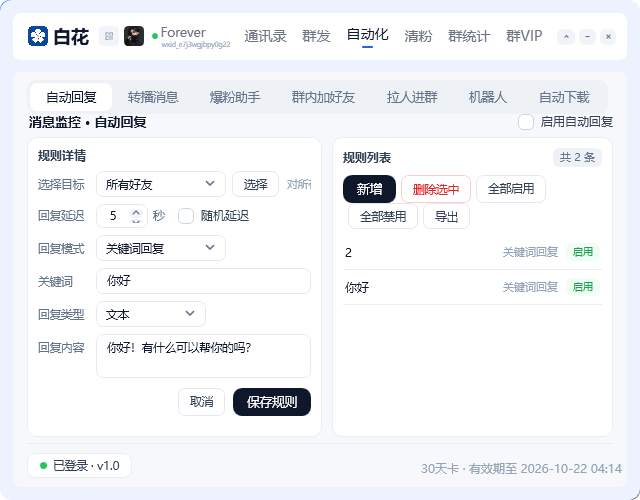Toggle the 随机延迟 checkbox
The image size is (640, 500).
click(186, 216)
